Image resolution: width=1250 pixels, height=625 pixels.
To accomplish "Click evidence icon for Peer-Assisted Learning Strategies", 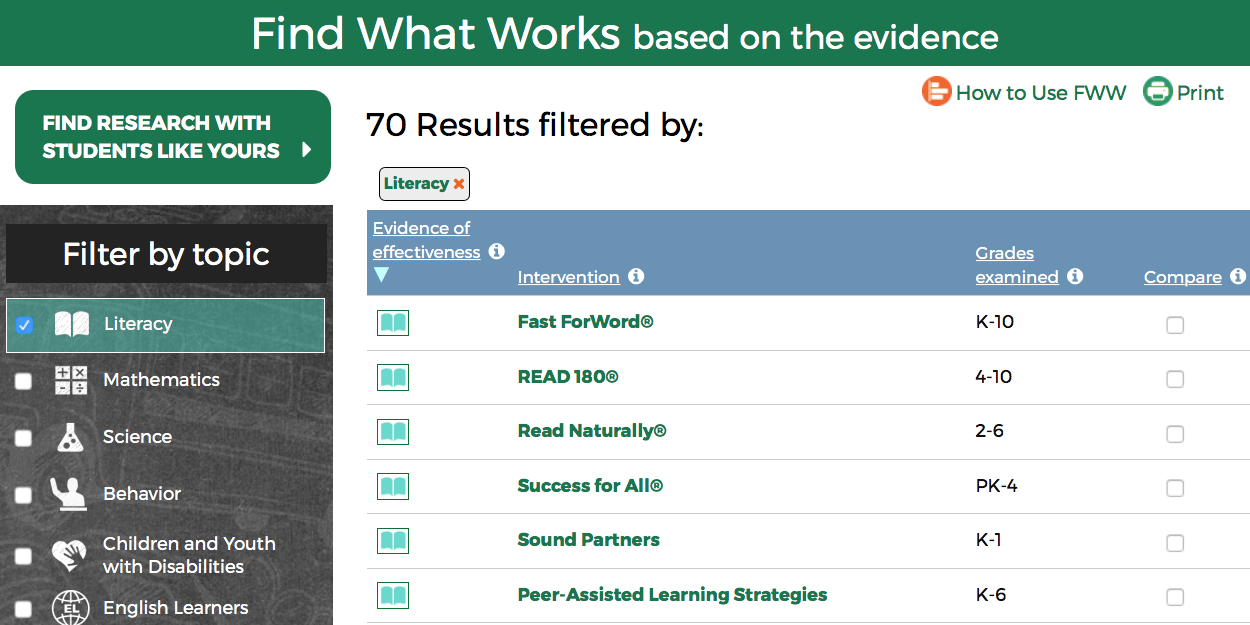I will point(393,595).
